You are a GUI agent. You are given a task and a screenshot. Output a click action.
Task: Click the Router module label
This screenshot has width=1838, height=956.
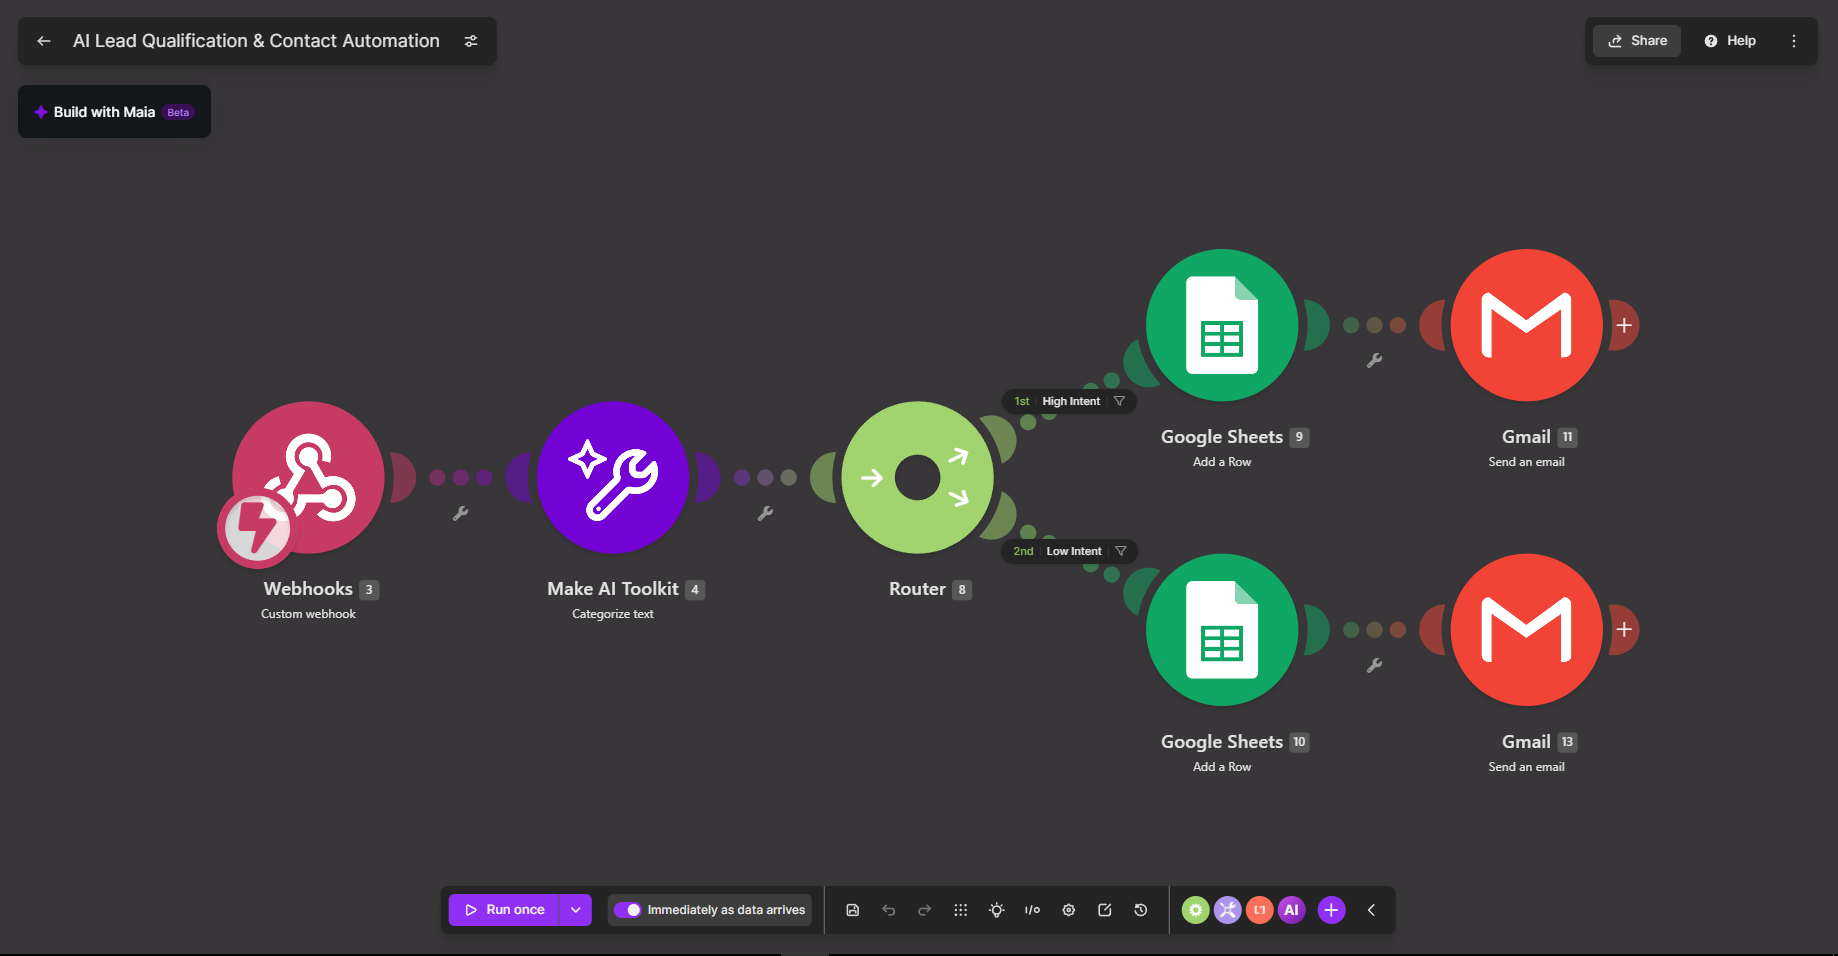tap(917, 589)
